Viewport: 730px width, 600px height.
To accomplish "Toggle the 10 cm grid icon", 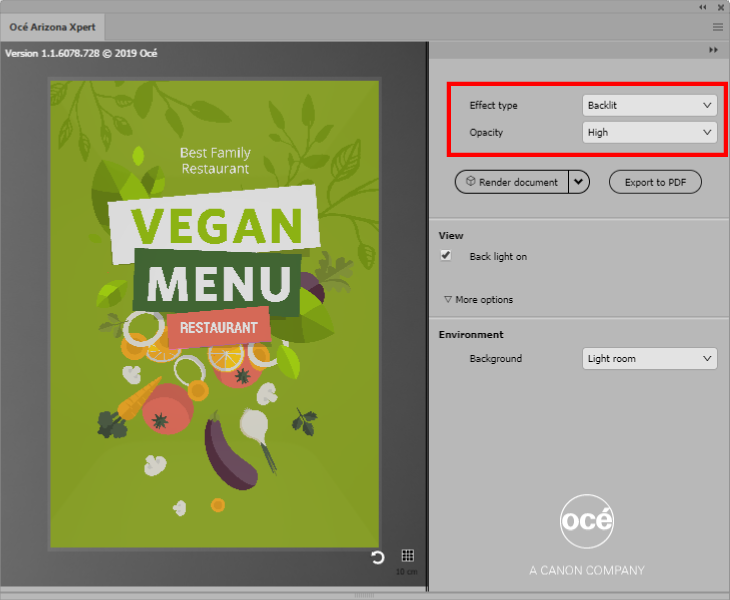I will (x=408, y=556).
